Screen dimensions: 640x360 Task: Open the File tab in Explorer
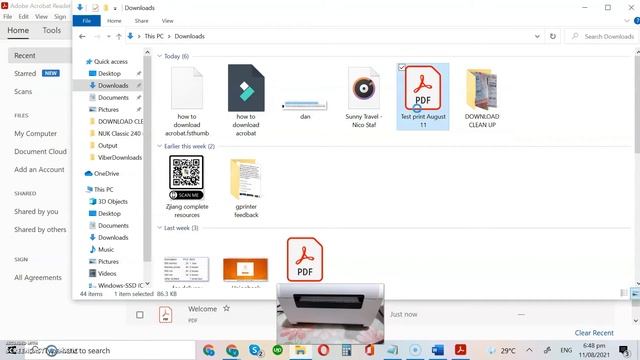coord(87,21)
